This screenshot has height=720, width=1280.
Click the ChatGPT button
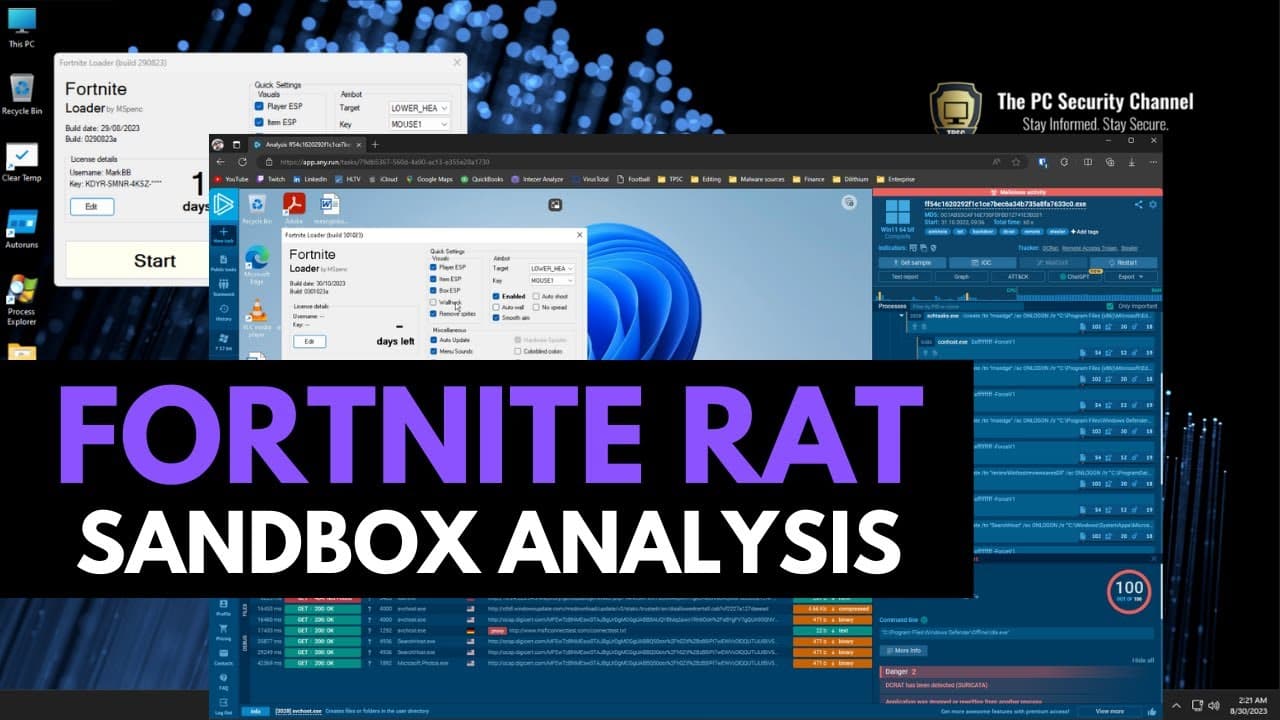pyautogui.click(x=1075, y=276)
